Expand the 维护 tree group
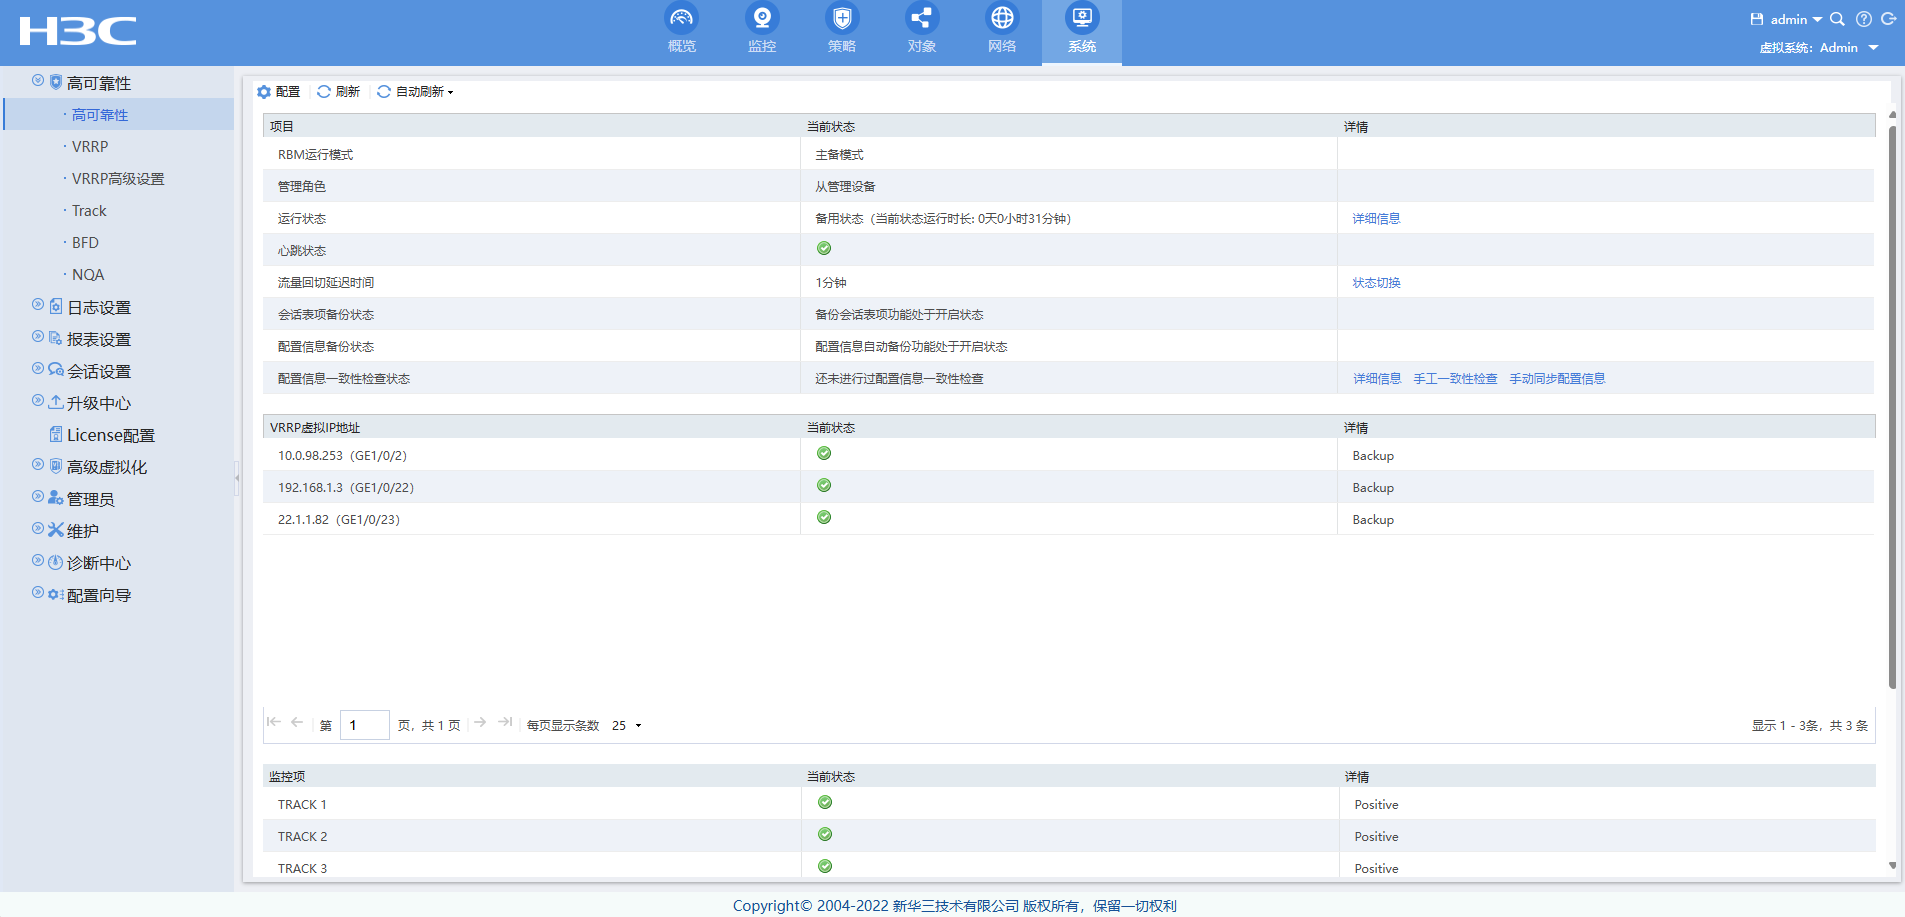 click(x=38, y=528)
